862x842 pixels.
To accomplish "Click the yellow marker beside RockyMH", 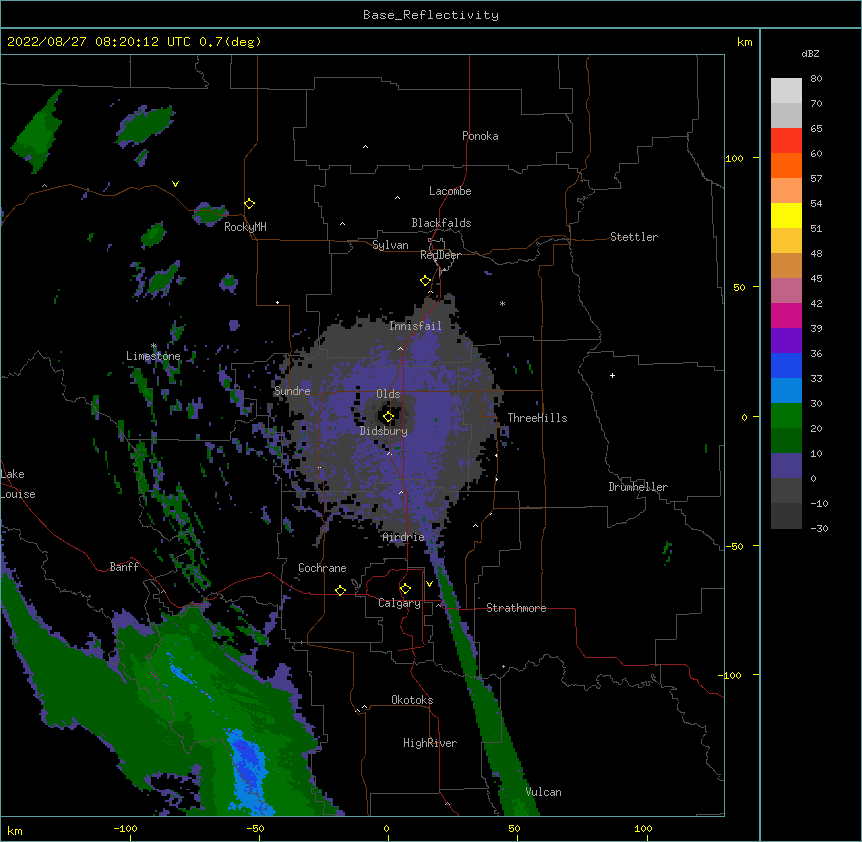I will pos(250,204).
